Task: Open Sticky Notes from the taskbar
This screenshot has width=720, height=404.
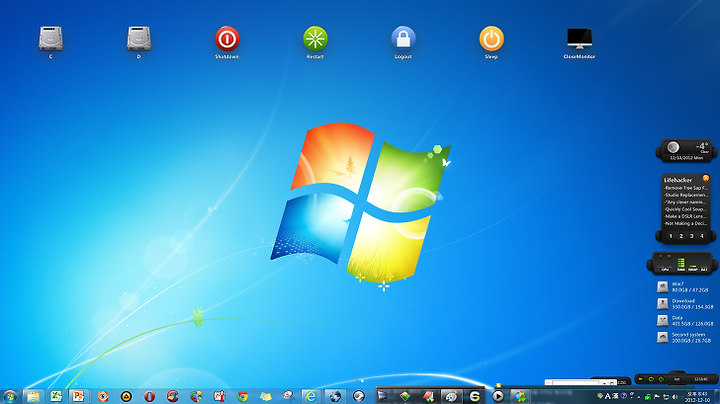Action: tap(266, 396)
